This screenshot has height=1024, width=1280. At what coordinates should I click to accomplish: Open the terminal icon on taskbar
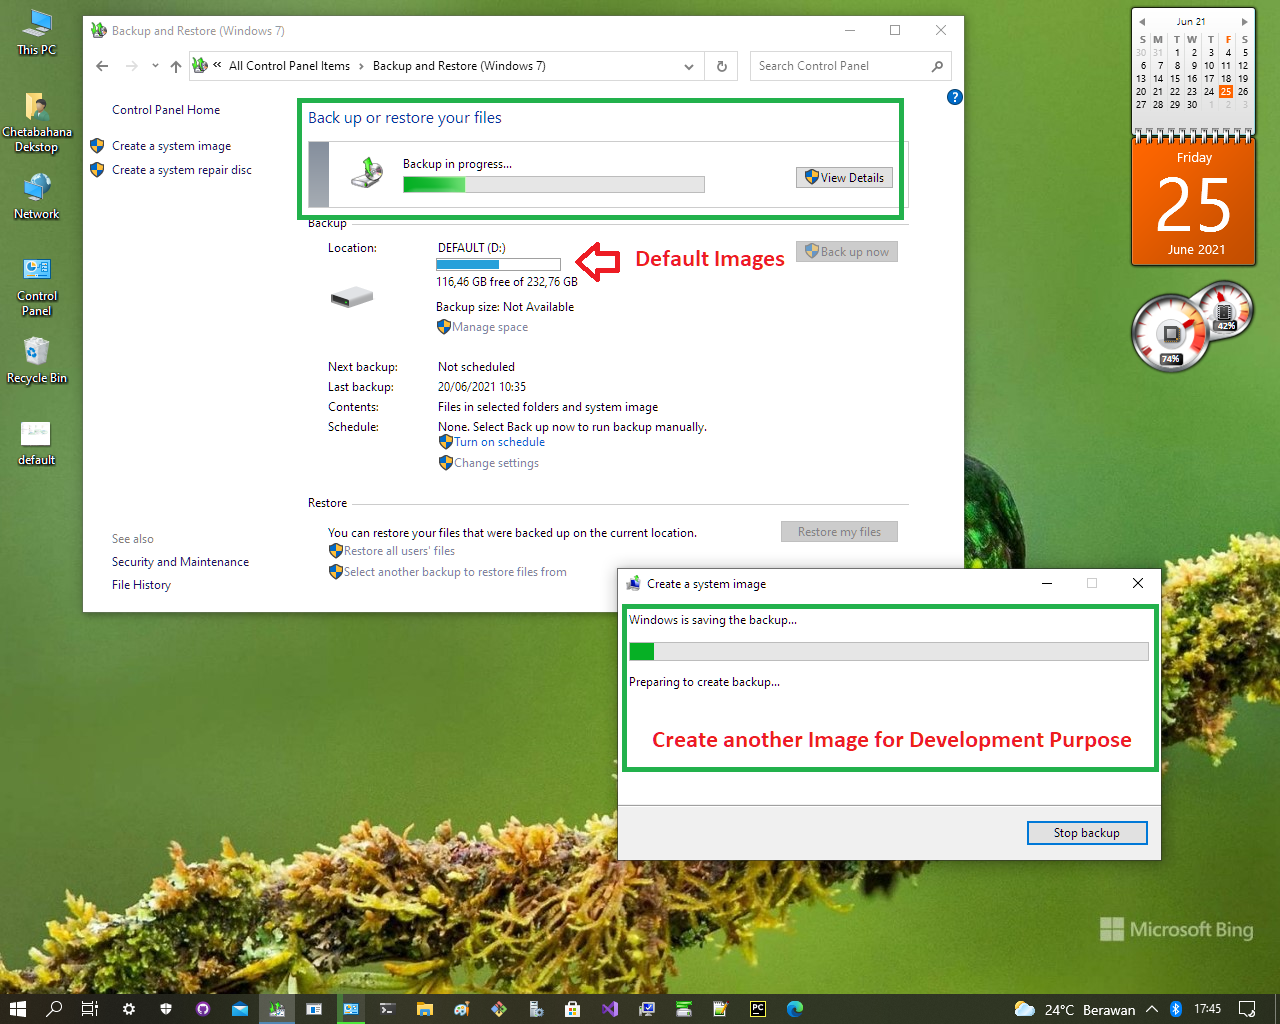point(388,1009)
